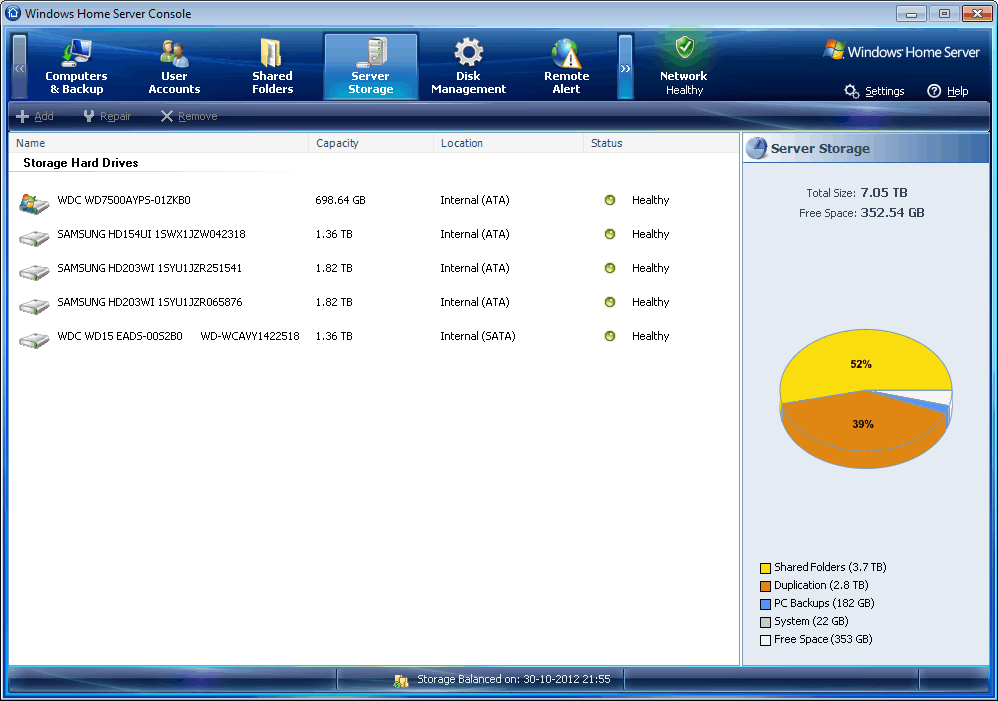This screenshot has width=998, height=701.
Task: Click the Remove toolbar button
Action: coord(189,117)
